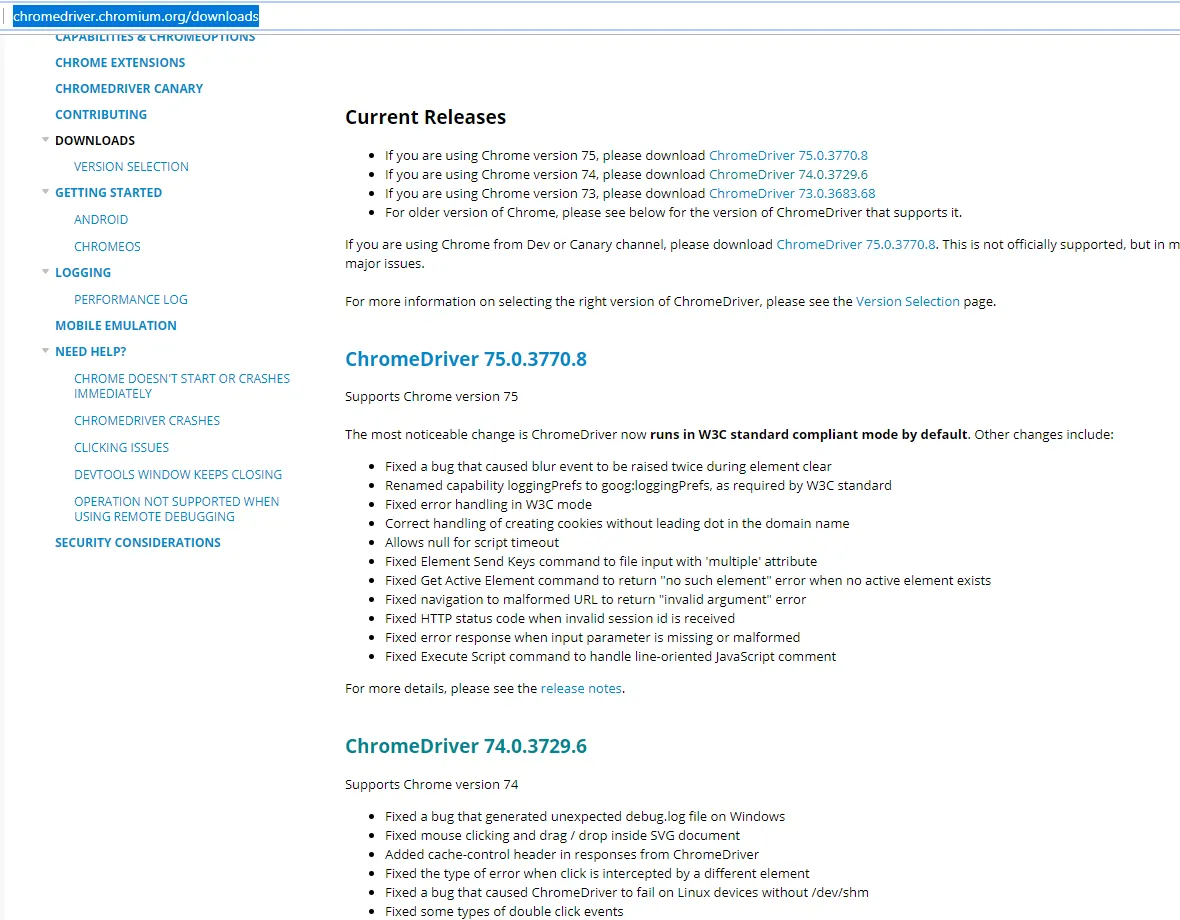Collapse the Downloads section triangle
Image resolution: width=1180 pixels, height=920 pixels.
45,140
